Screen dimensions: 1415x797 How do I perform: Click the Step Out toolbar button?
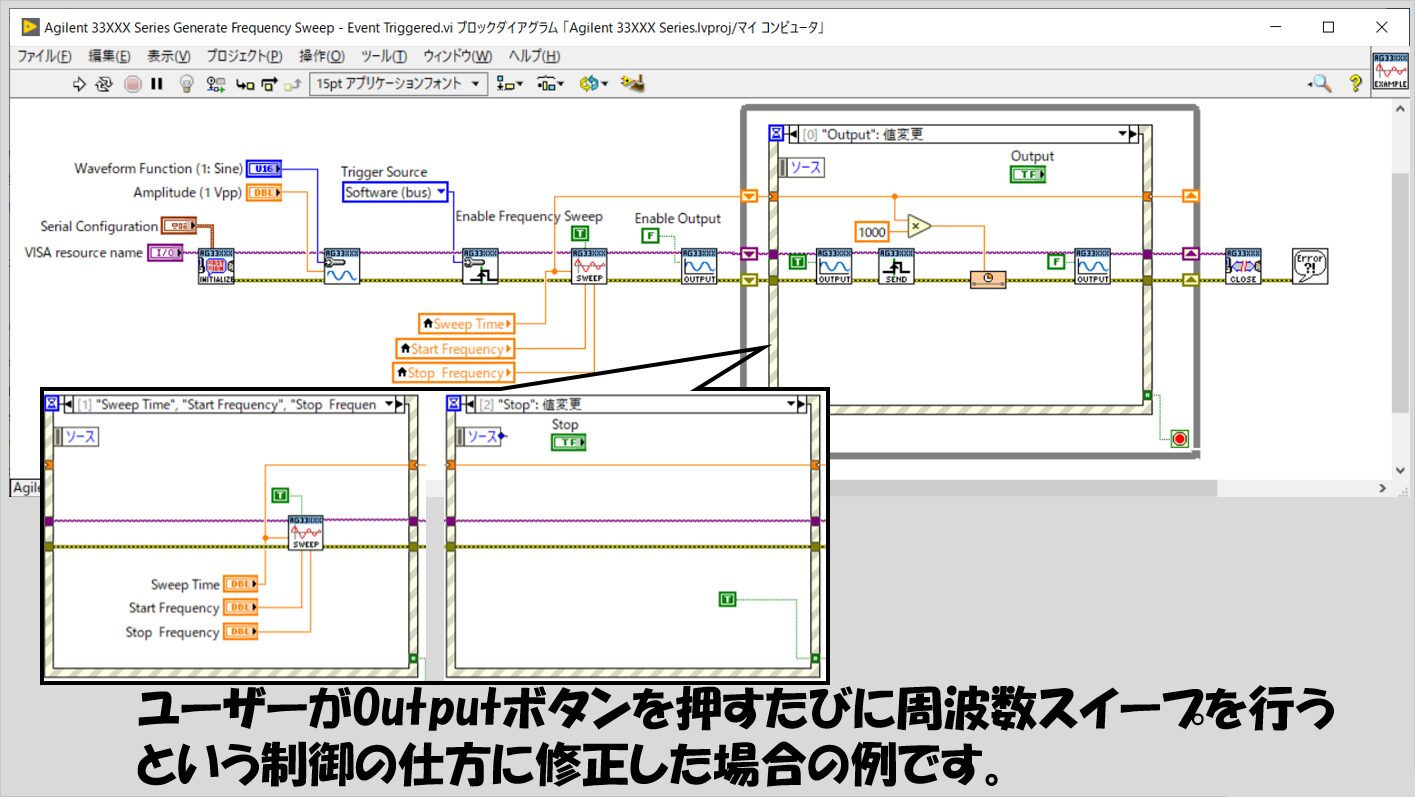coord(293,85)
